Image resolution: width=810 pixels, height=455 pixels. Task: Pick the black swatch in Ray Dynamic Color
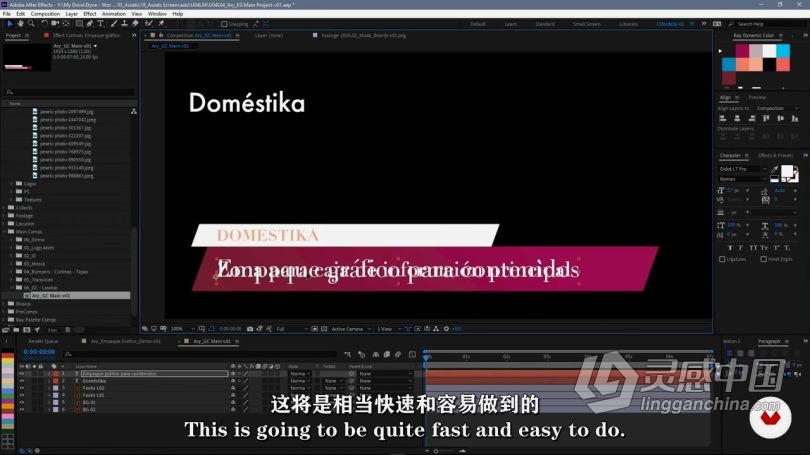pyautogui.click(x=770, y=64)
